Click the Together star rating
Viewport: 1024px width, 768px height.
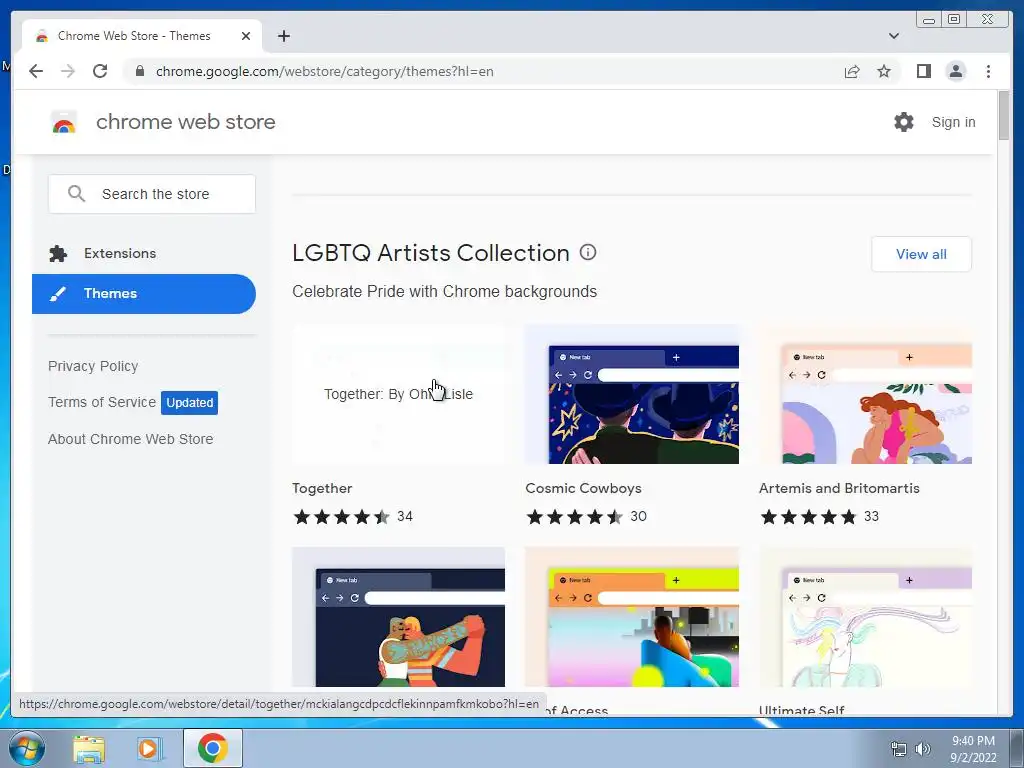342,517
